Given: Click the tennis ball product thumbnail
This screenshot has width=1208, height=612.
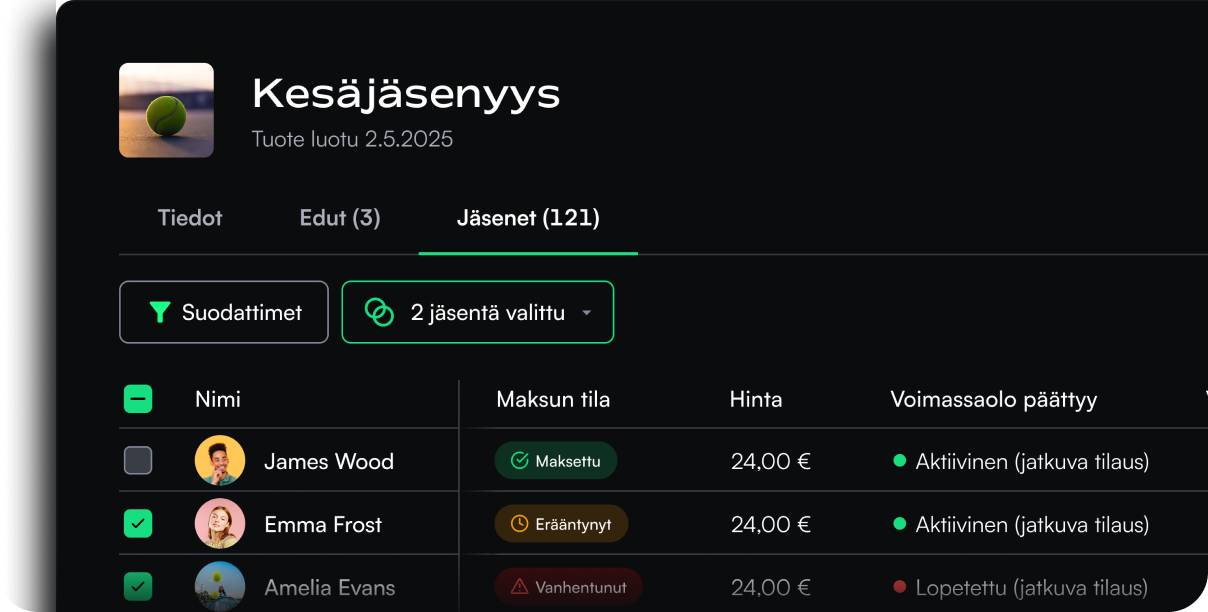Looking at the screenshot, I should click(166, 110).
